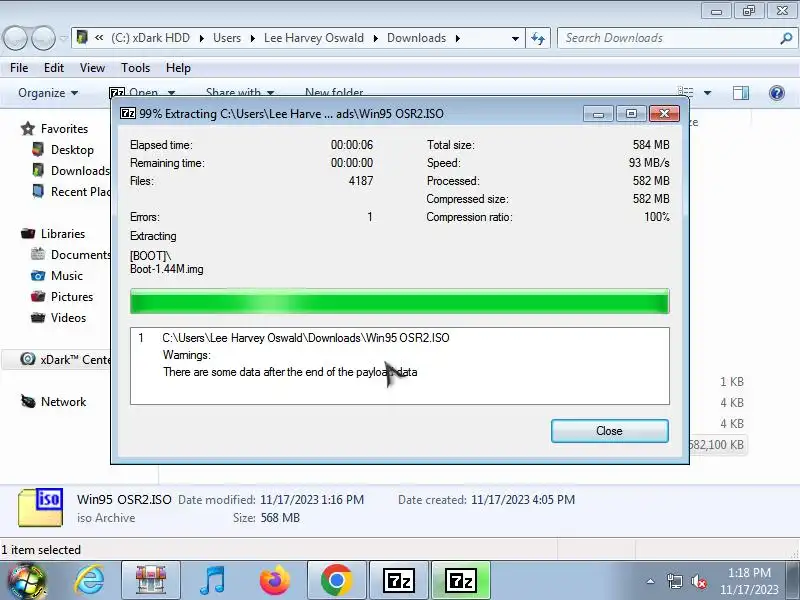The height and width of the screenshot is (600, 800).
Task: Click the change view icon in Explorer
Action: point(685,92)
